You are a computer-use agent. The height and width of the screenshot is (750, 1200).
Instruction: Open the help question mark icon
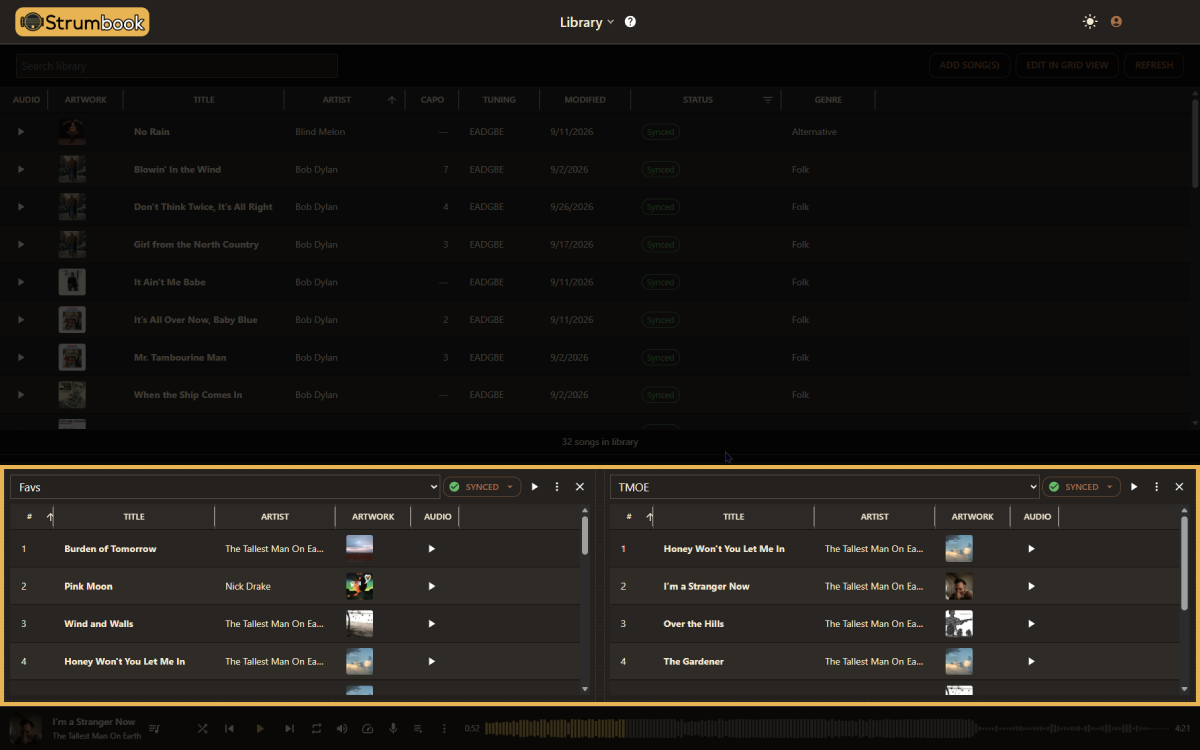click(630, 21)
